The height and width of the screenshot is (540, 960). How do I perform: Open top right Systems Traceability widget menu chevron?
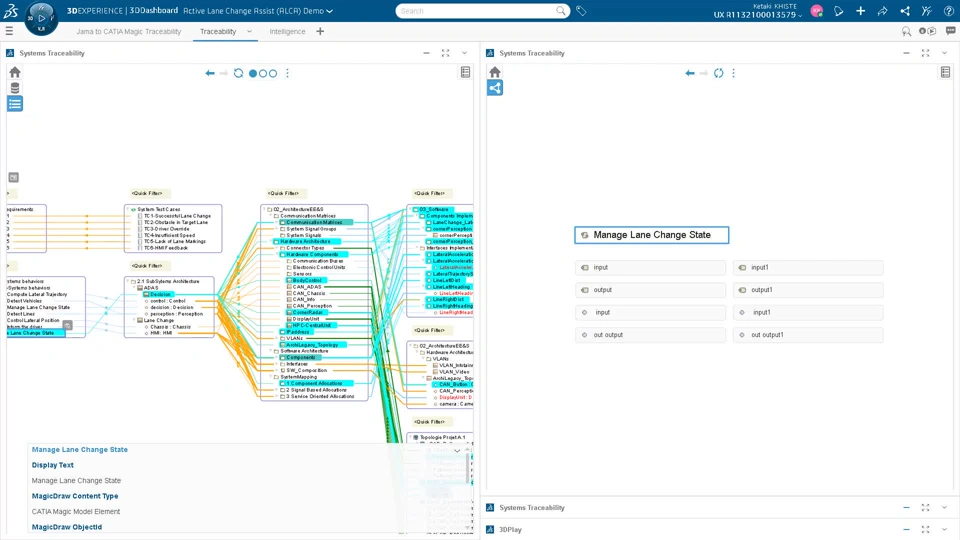(x=944, y=53)
